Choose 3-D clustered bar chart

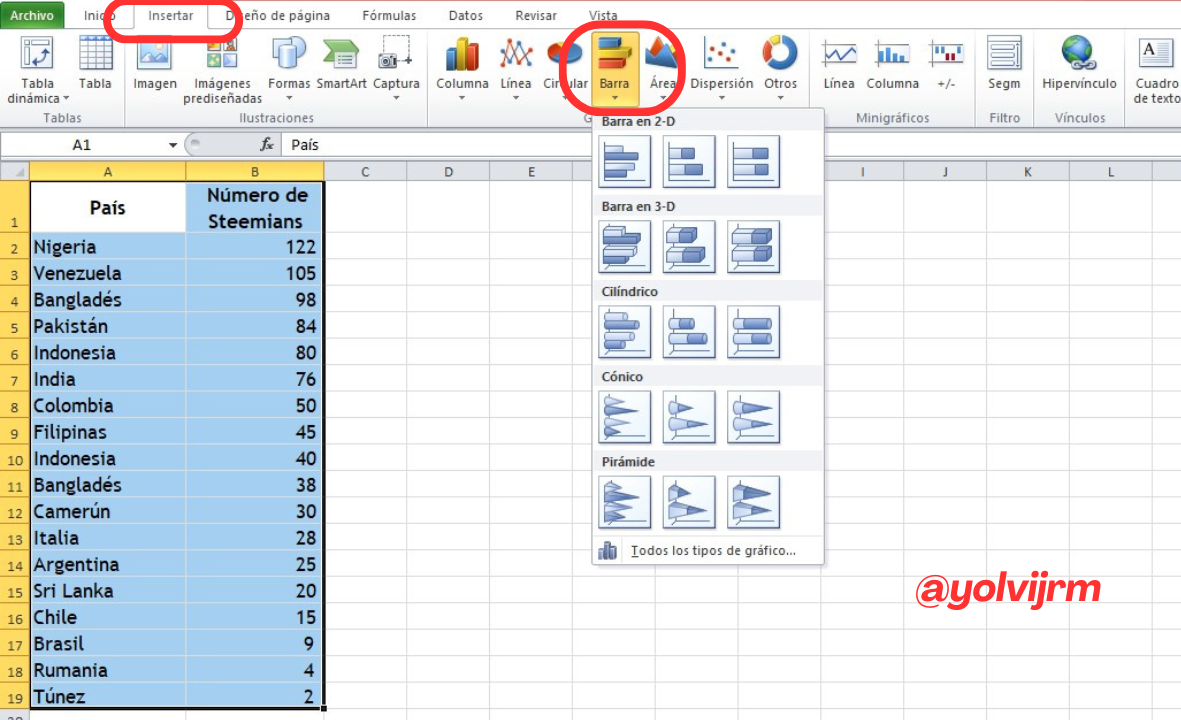coord(624,246)
